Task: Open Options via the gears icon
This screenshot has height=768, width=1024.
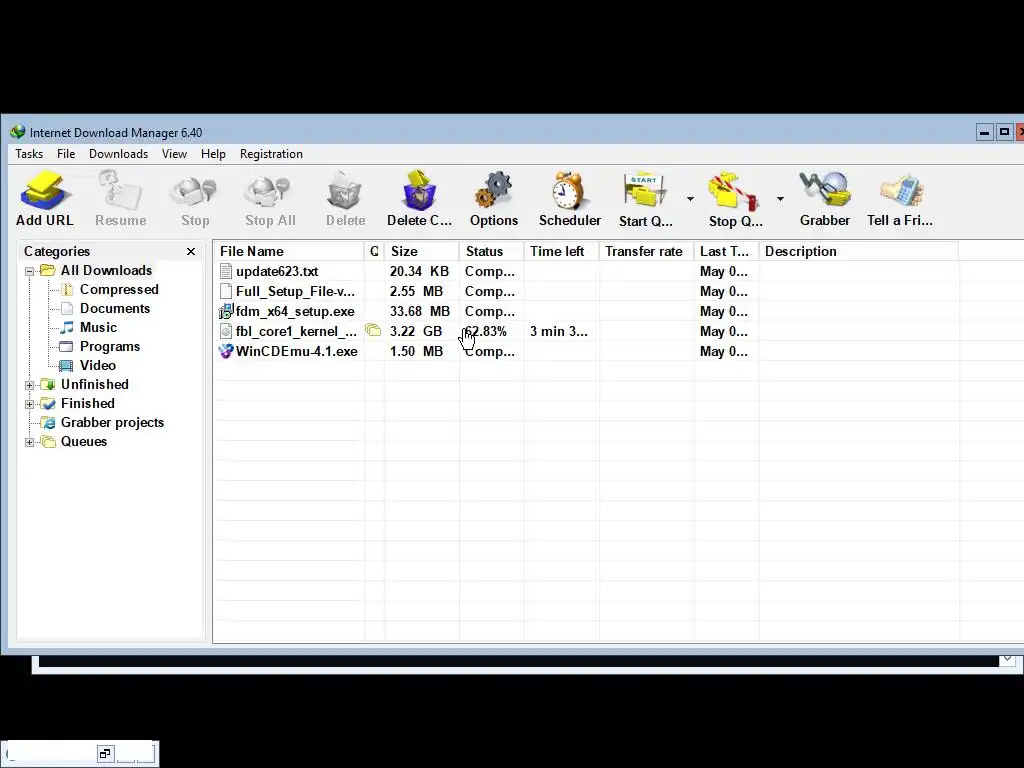Action: coord(494,191)
